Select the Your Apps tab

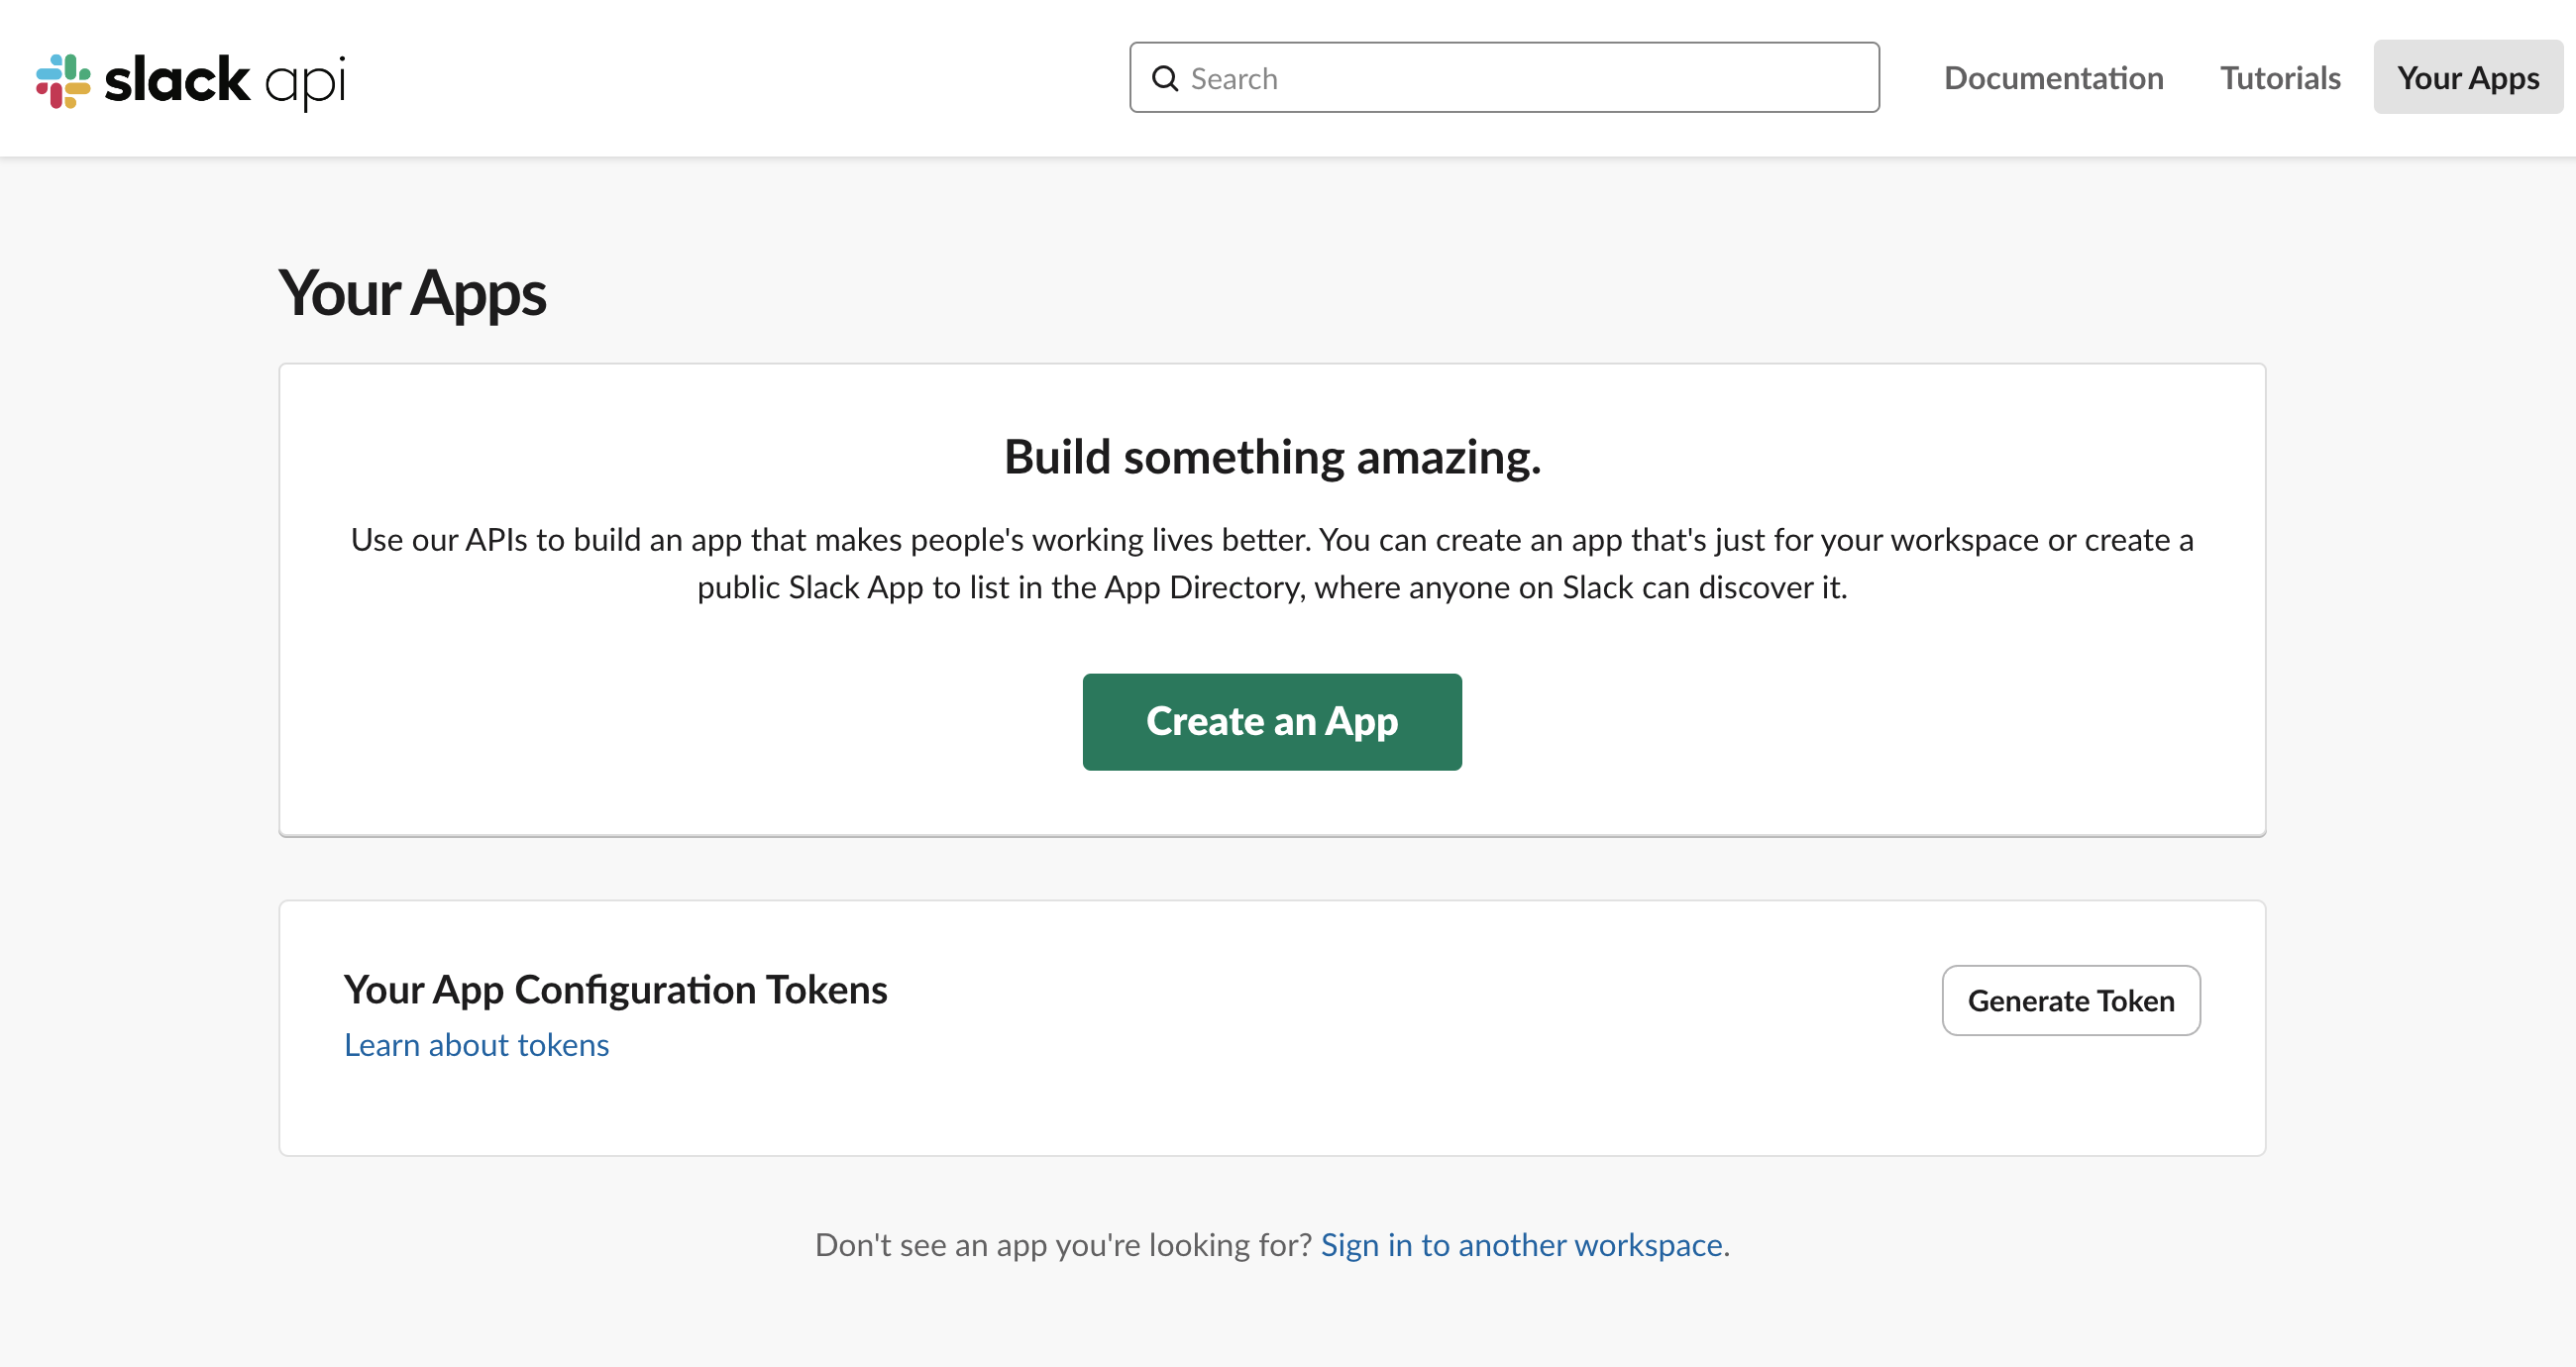(2468, 78)
